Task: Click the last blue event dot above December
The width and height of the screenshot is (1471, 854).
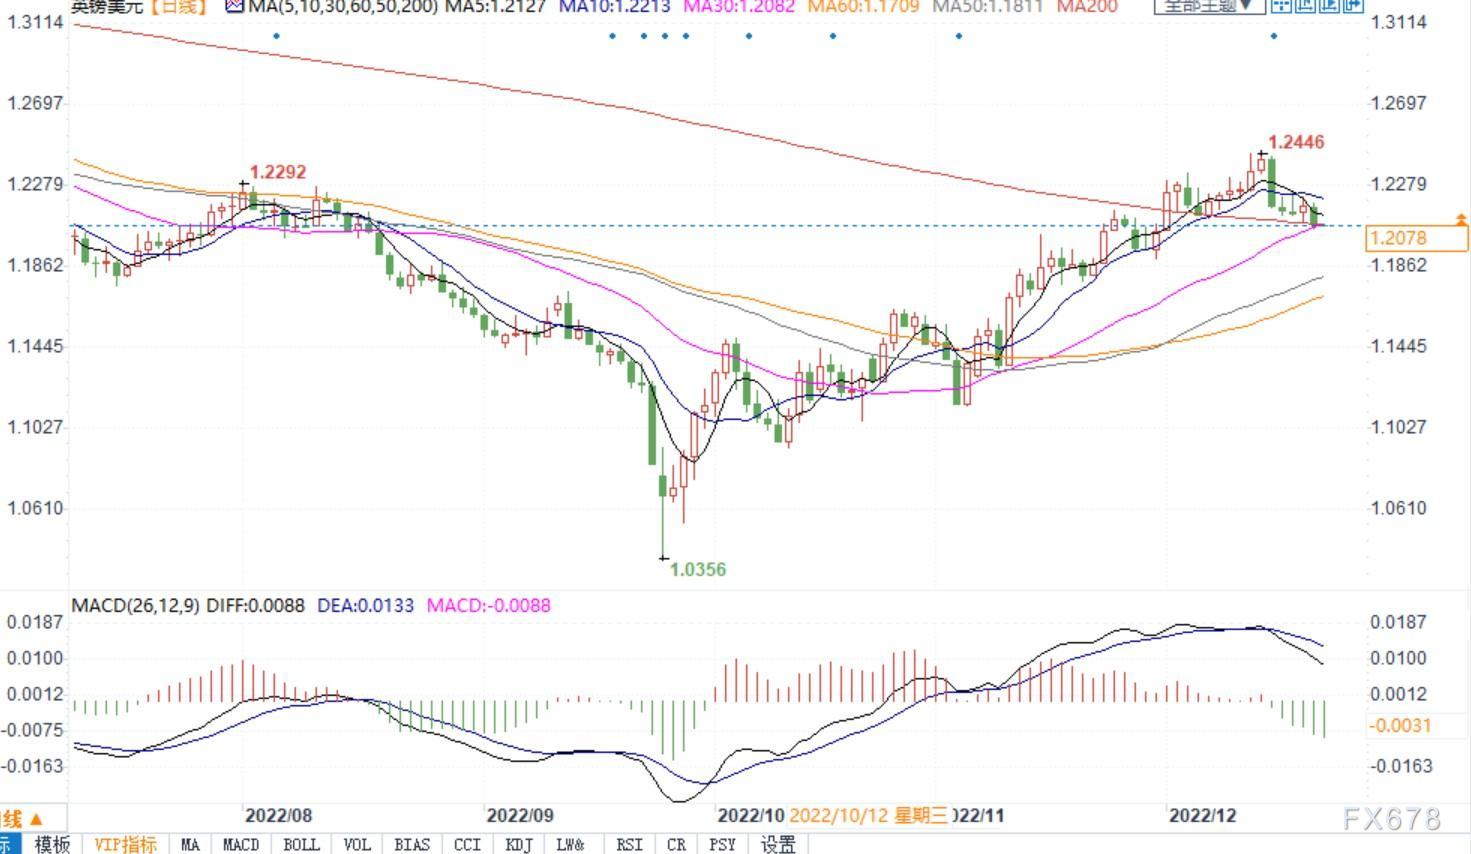Action: [x=1274, y=36]
